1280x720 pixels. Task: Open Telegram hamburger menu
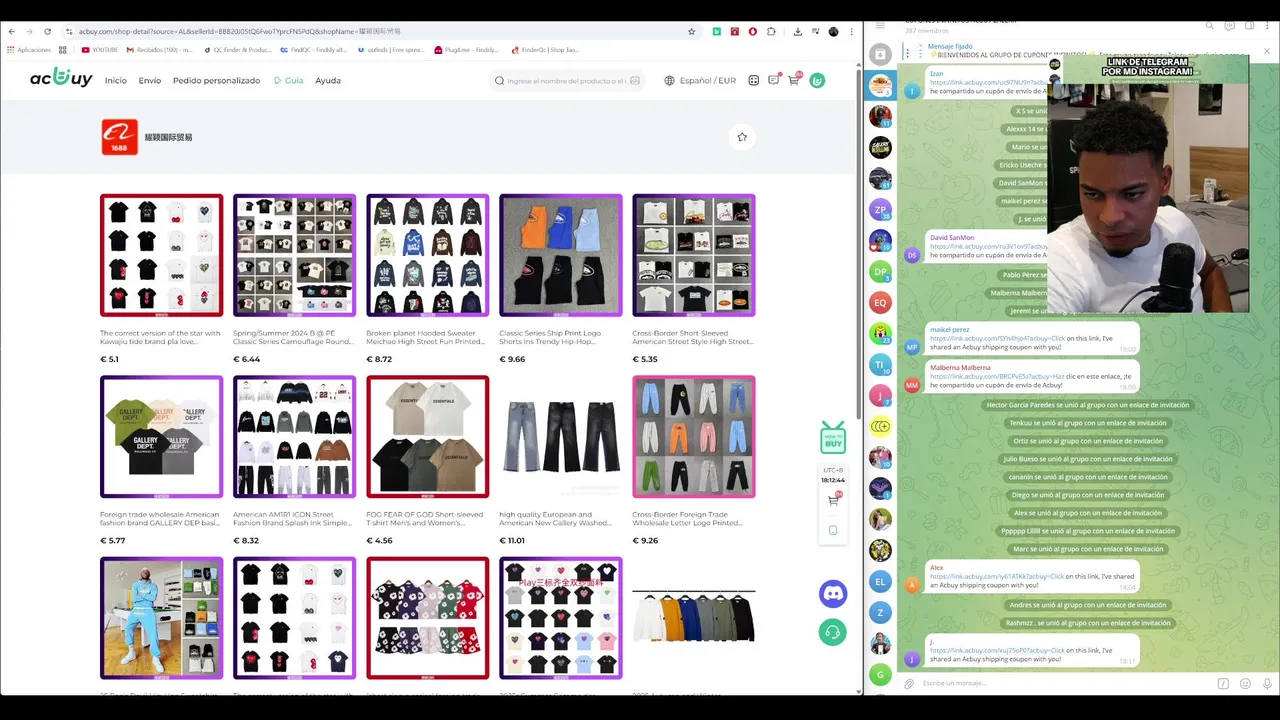pos(880,25)
